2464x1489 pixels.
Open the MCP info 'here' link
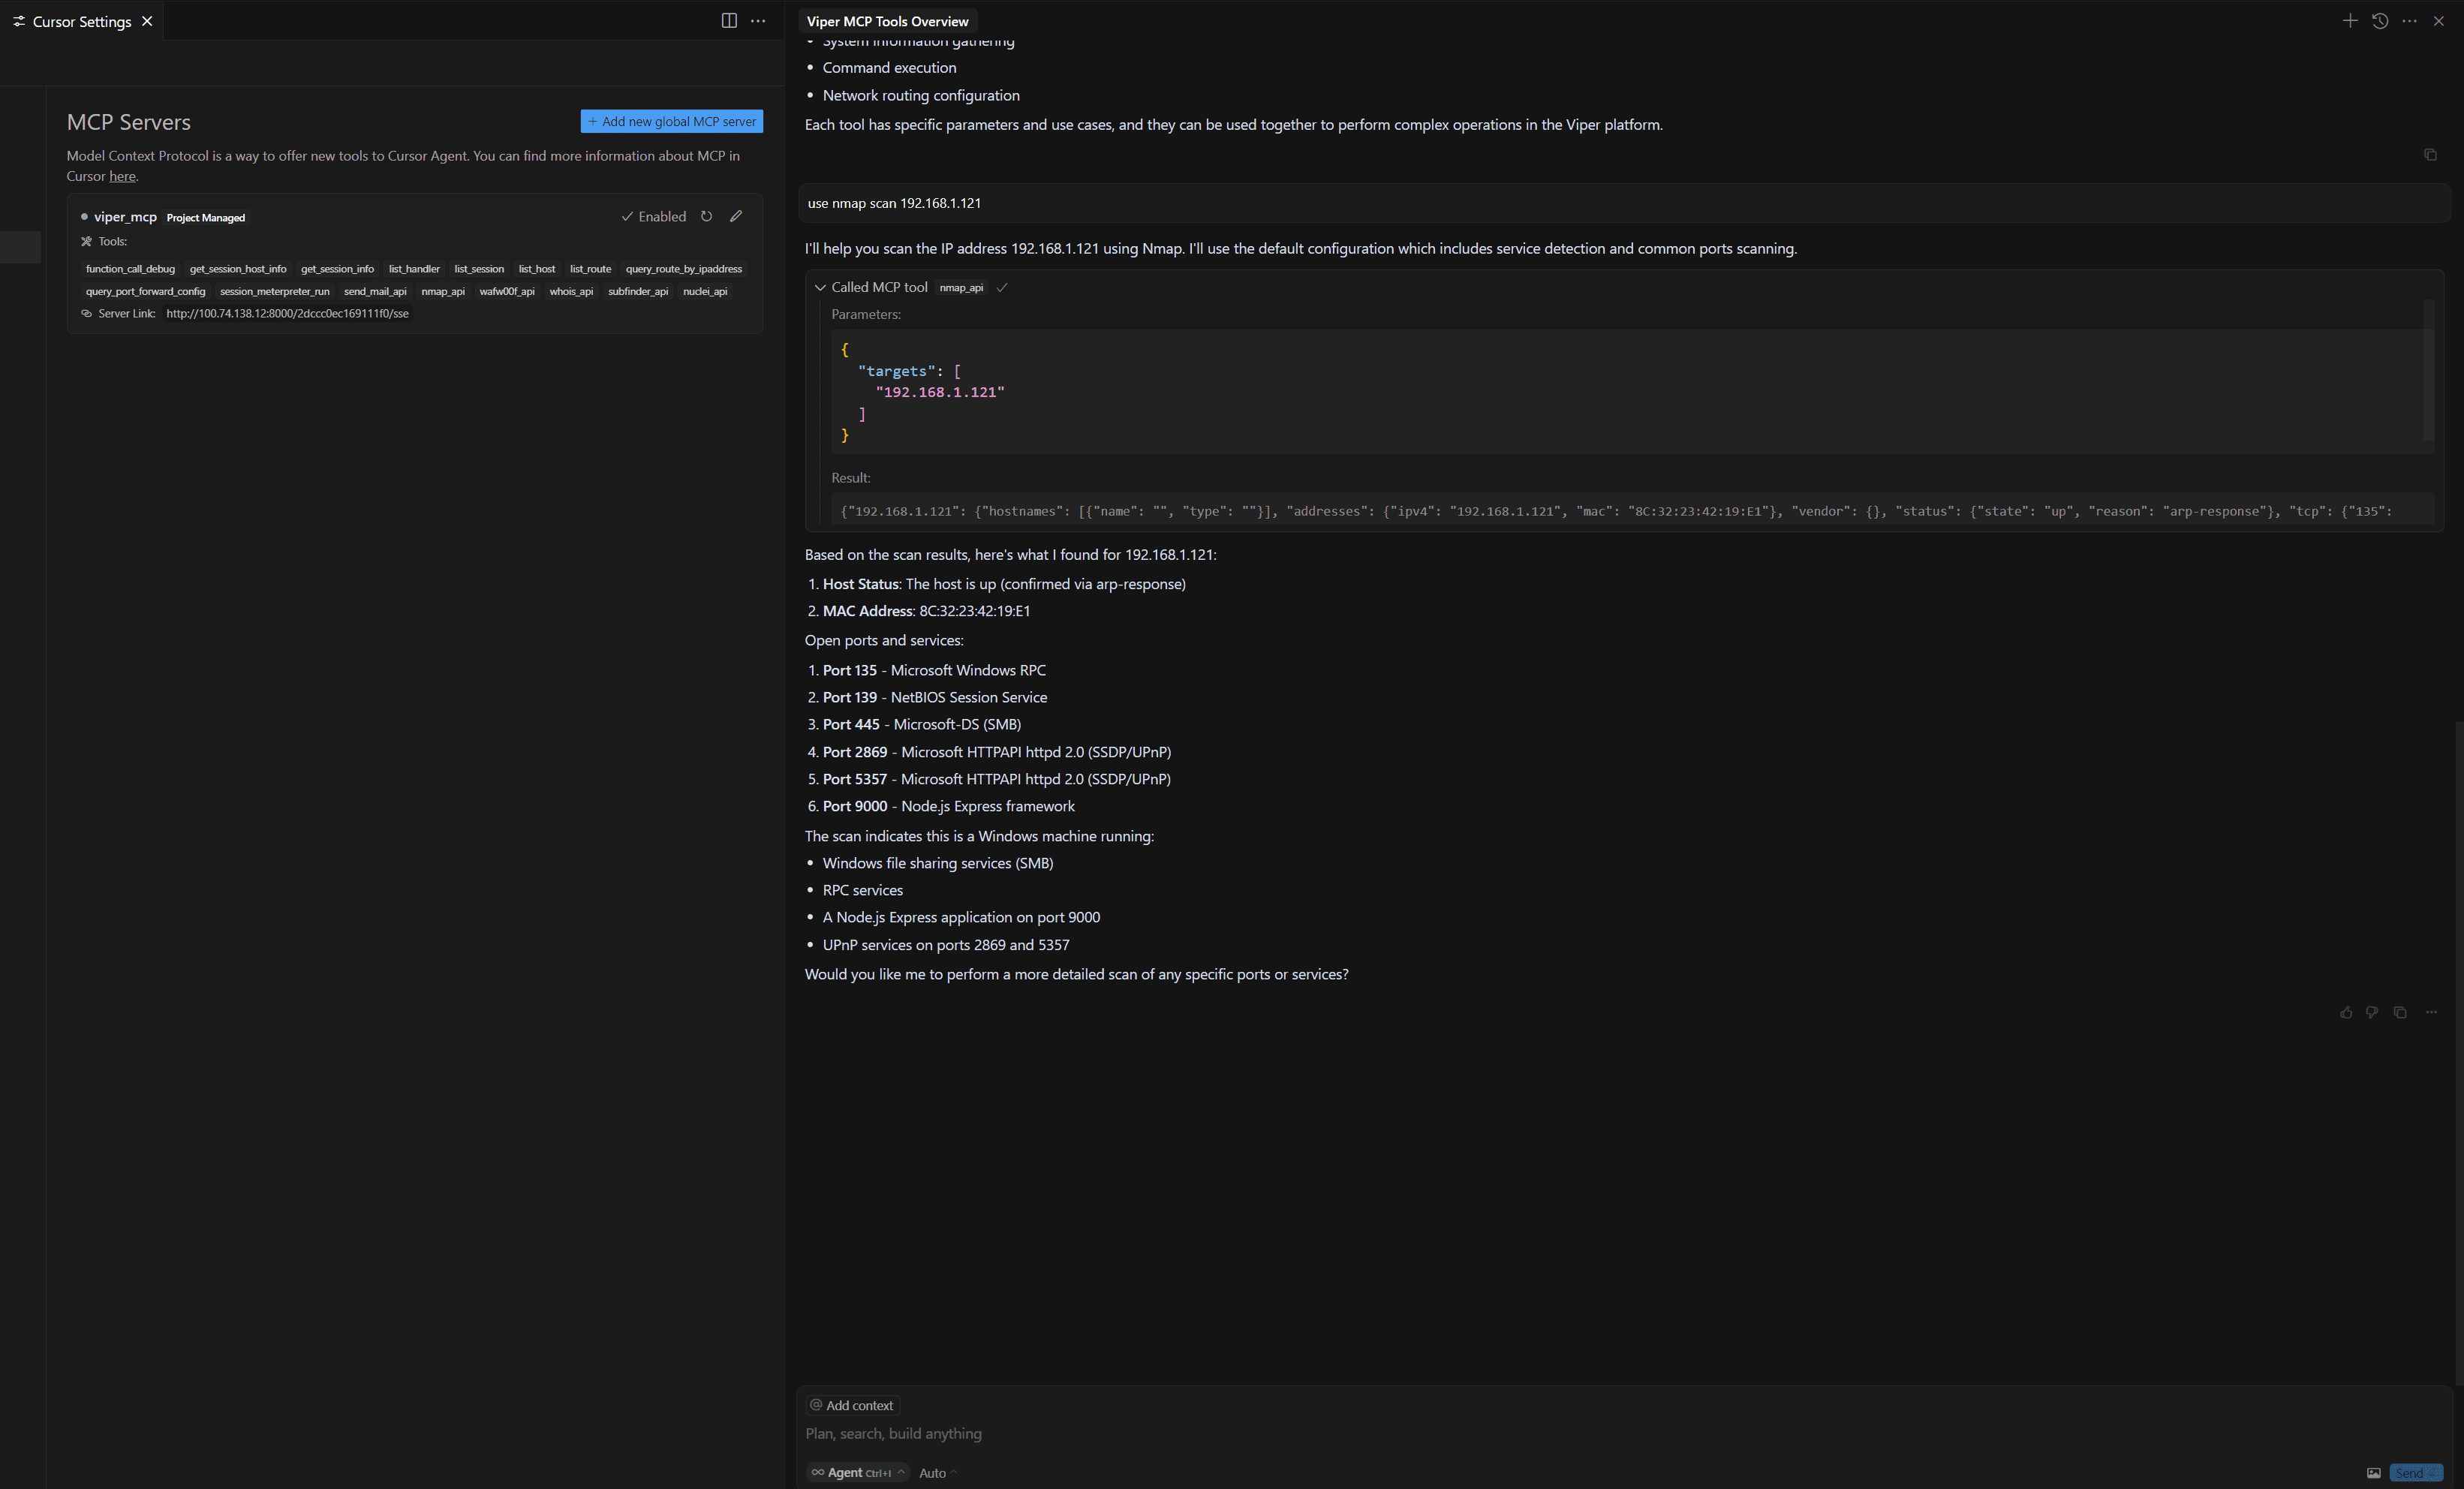tap(122, 176)
